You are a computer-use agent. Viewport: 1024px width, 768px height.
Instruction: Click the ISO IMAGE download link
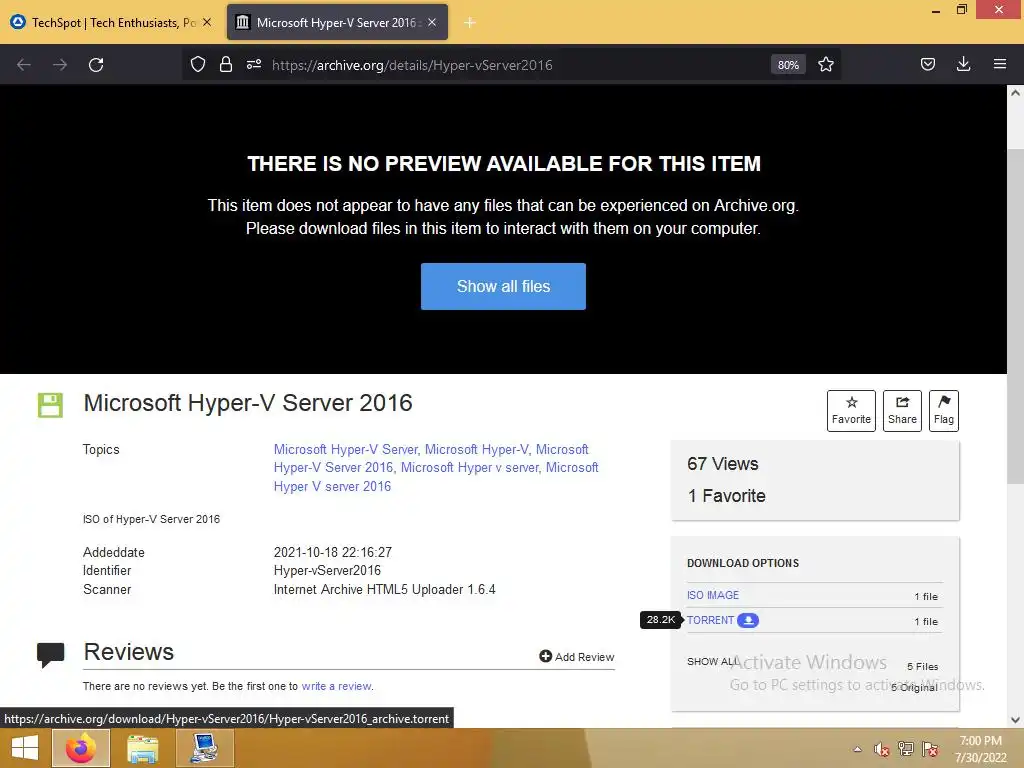712,595
